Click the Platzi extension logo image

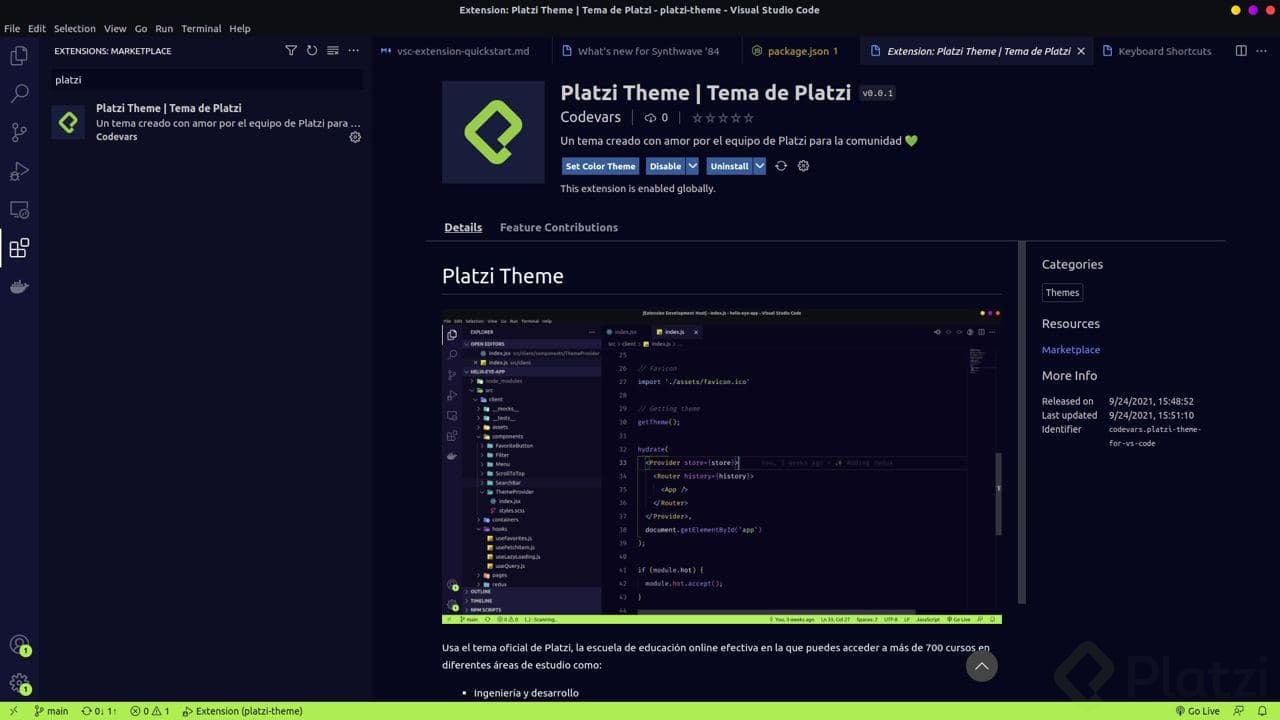[x=493, y=132]
